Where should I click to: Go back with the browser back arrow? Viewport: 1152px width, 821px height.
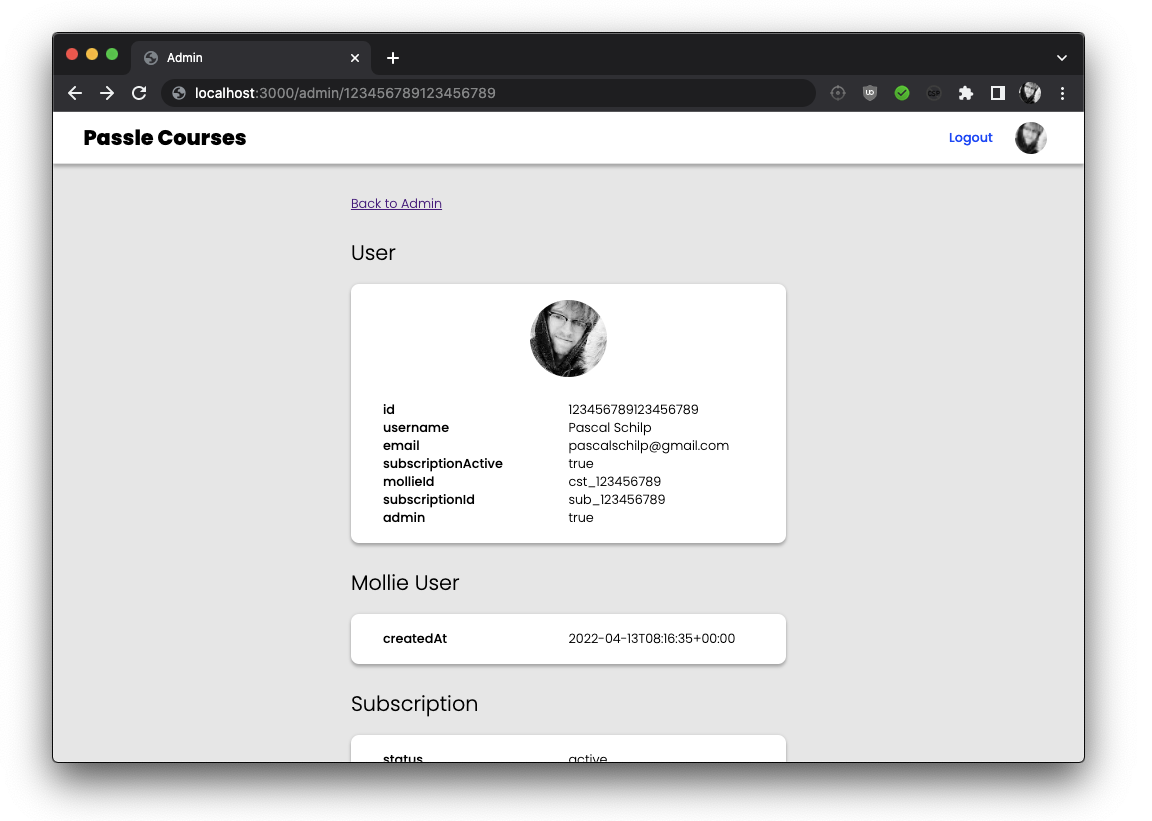(75, 93)
